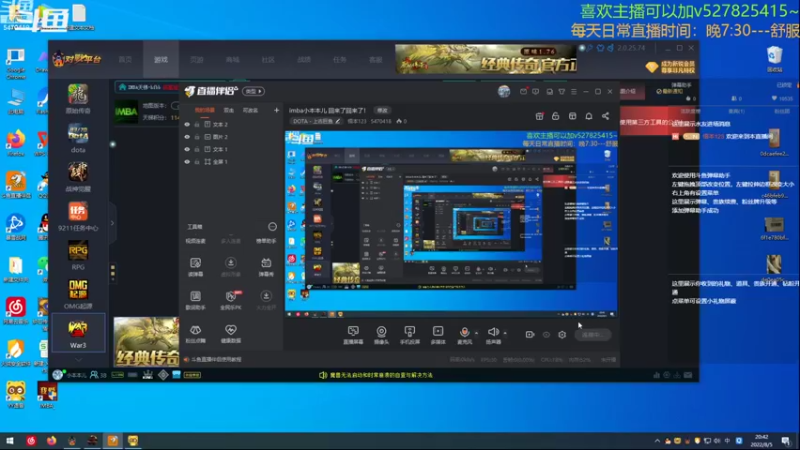800x450 pixels.
Task: Show more games via the sidebar down chevron
Action: [x=78, y=360]
